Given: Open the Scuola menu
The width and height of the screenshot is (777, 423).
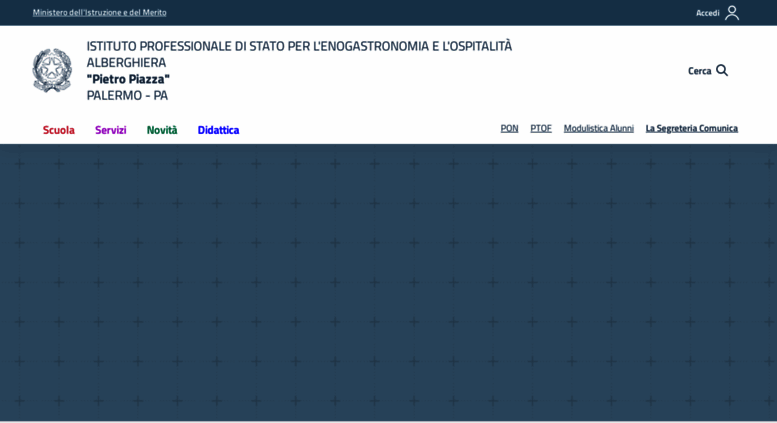Looking at the screenshot, I should pos(58,130).
